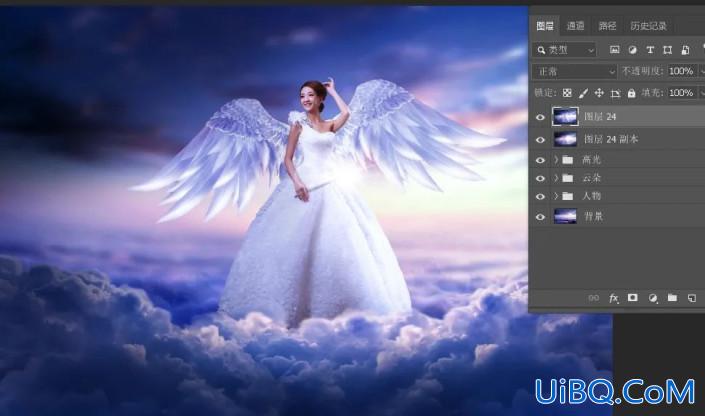Lock artboard nesting crop-style icon
The height and width of the screenshot is (416, 705).
click(616, 93)
